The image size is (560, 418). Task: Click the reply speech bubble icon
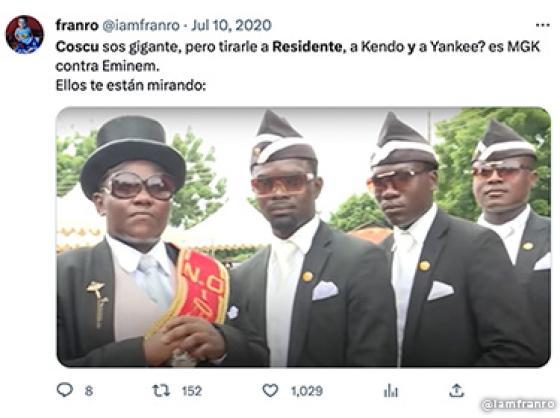coord(65,390)
